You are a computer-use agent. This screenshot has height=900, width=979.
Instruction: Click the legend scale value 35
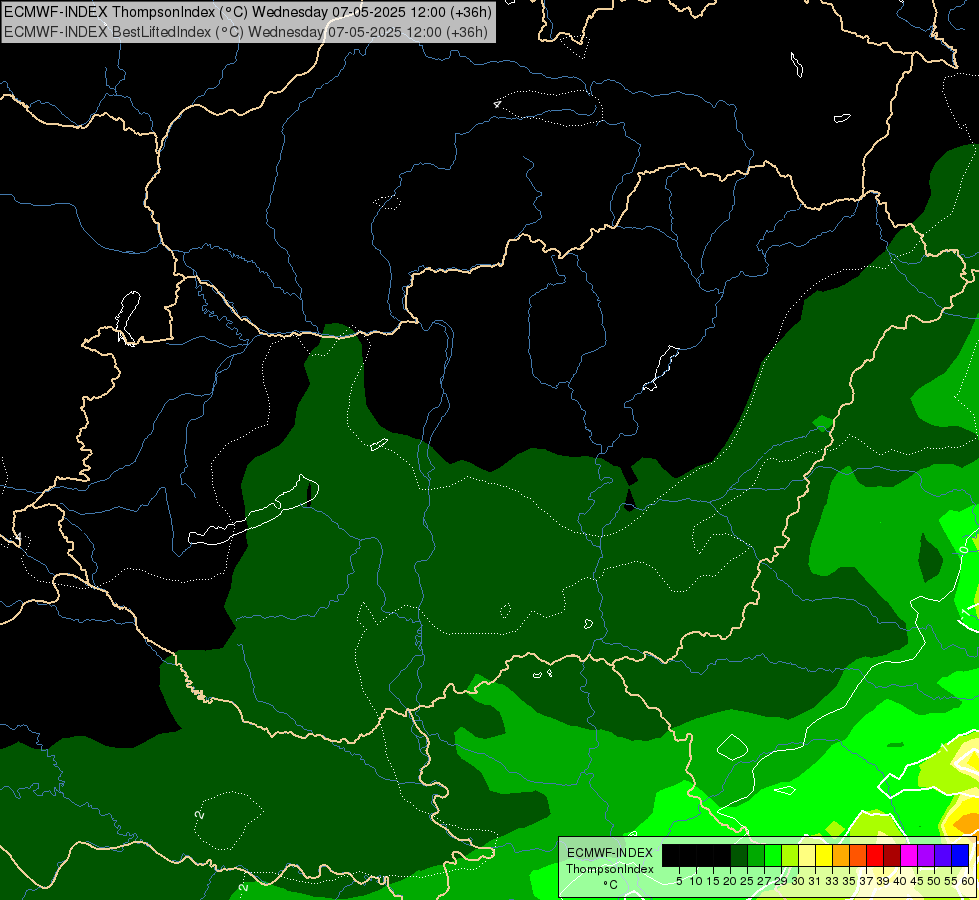(849, 881)
